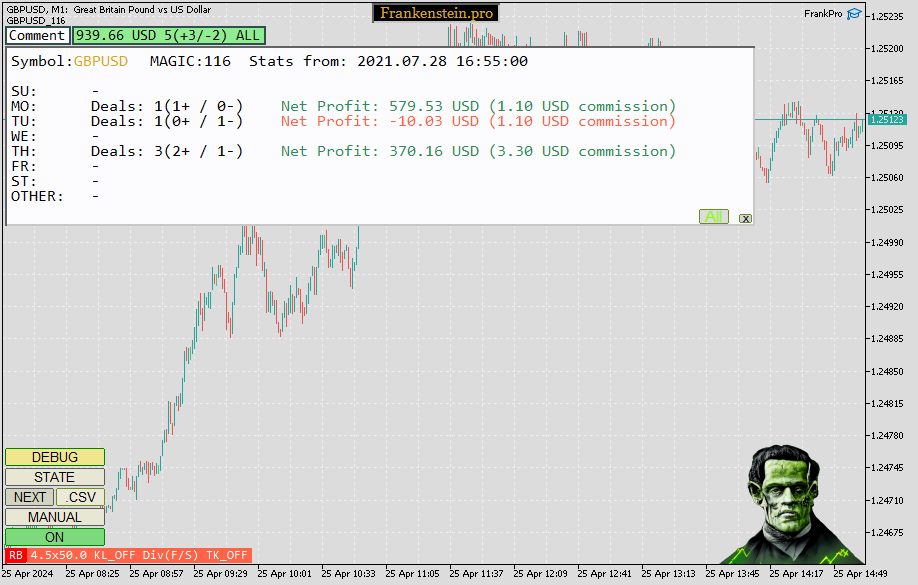This screenshot has height=585, width=918.
Task: Switch the EA ON toggle off
Action: 54,537
